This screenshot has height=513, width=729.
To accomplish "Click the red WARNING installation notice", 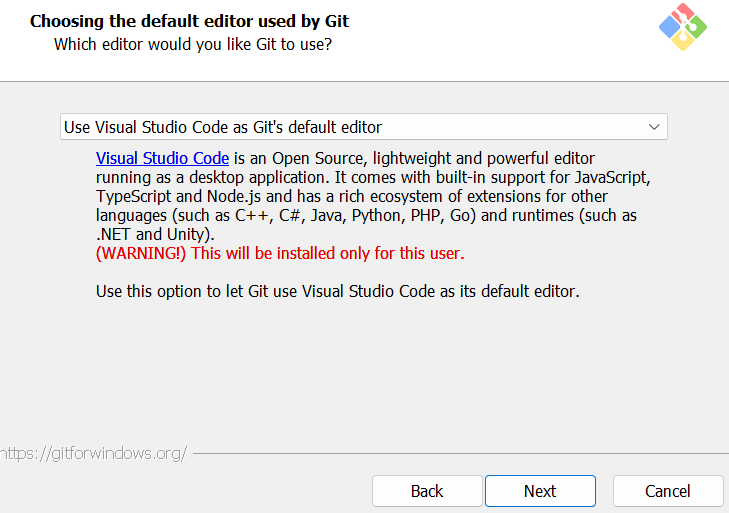I will pyautogui.click(x=280, y=253).
